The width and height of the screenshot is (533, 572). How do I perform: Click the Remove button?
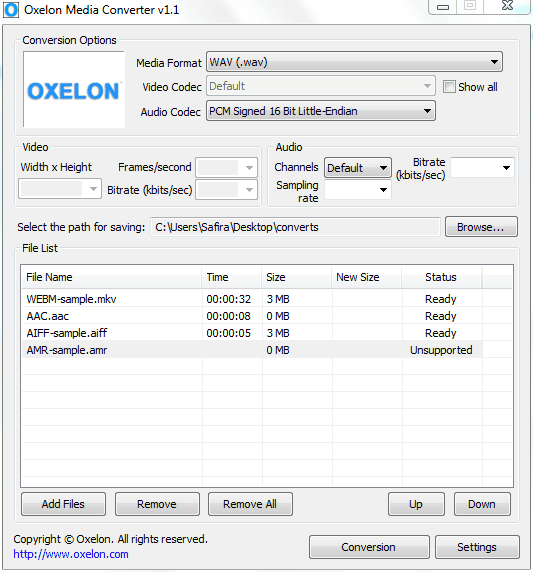(x=157, y=504)
